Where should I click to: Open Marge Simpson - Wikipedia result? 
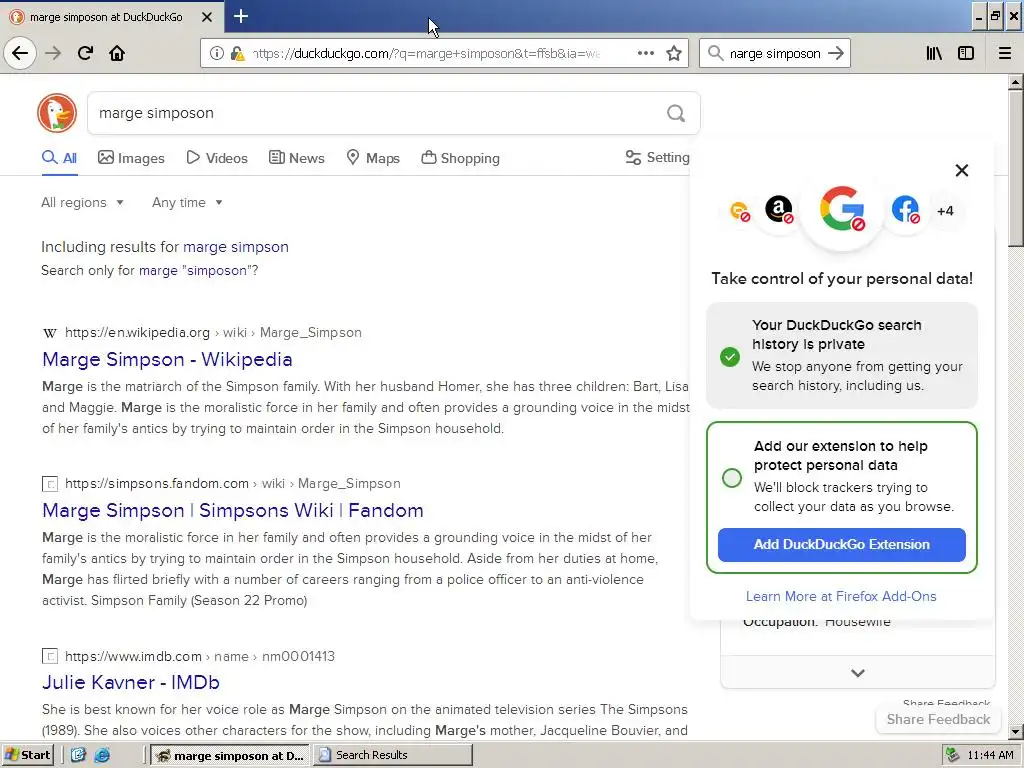167,359
